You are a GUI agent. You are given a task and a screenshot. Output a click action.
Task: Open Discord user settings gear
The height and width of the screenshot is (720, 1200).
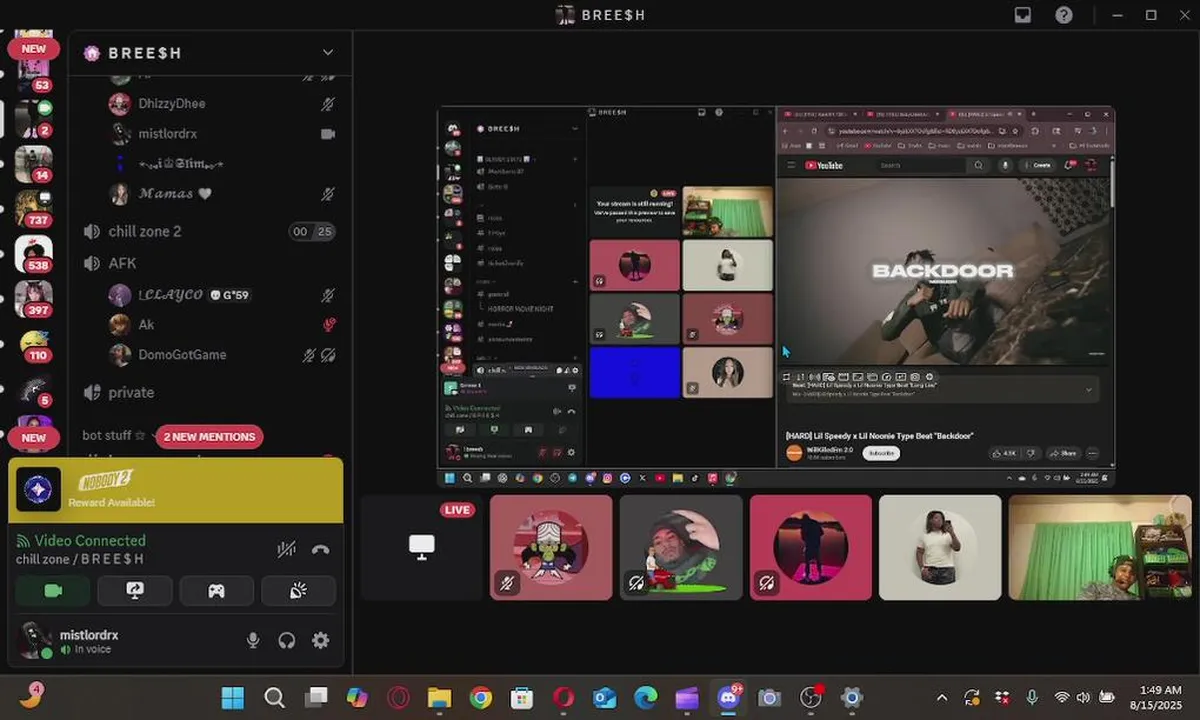click(320, 640)
